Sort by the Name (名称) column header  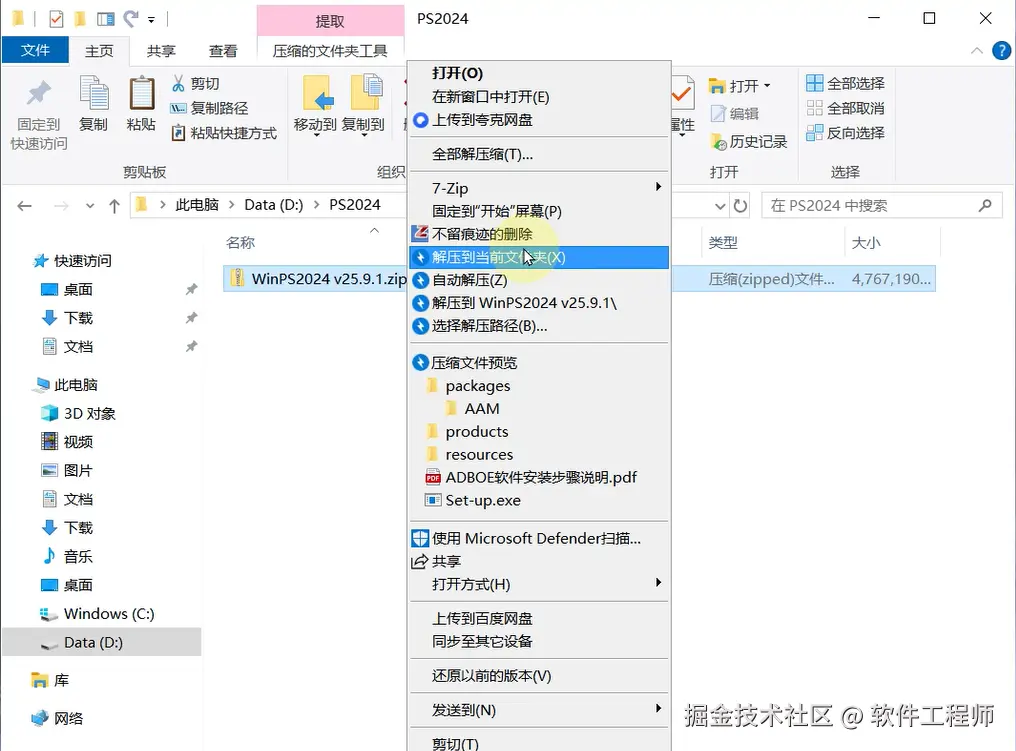[x=240, y=242]
